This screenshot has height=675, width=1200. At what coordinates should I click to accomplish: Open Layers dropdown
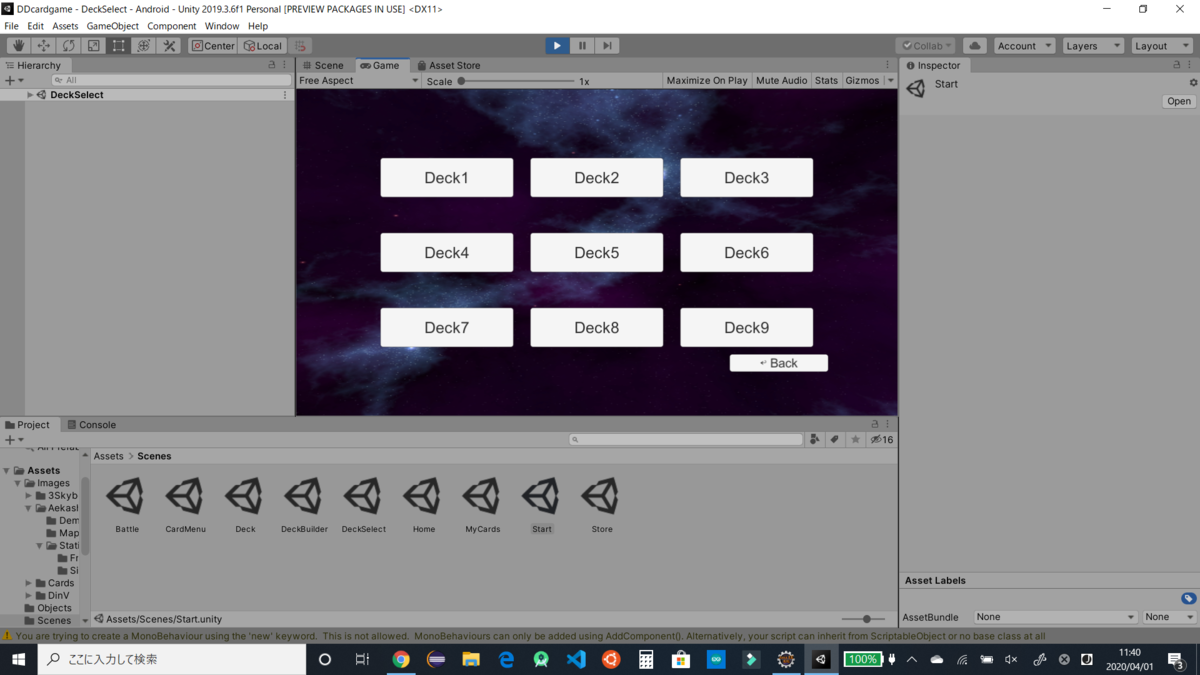point(1092,46)
